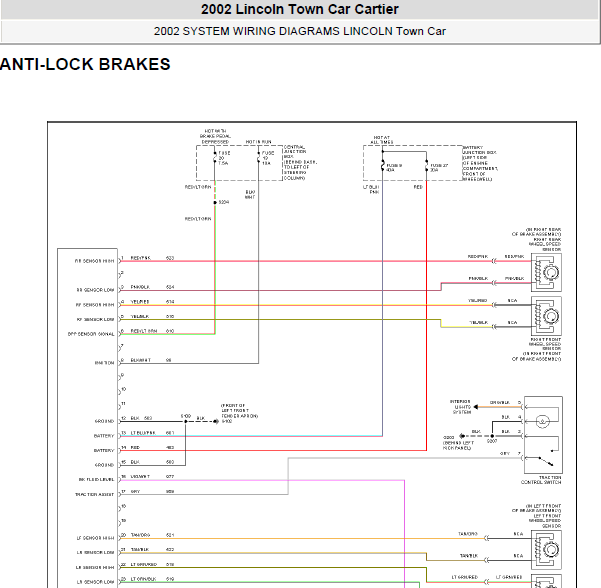Click the Battery Junction Box description text

(480, 163)
